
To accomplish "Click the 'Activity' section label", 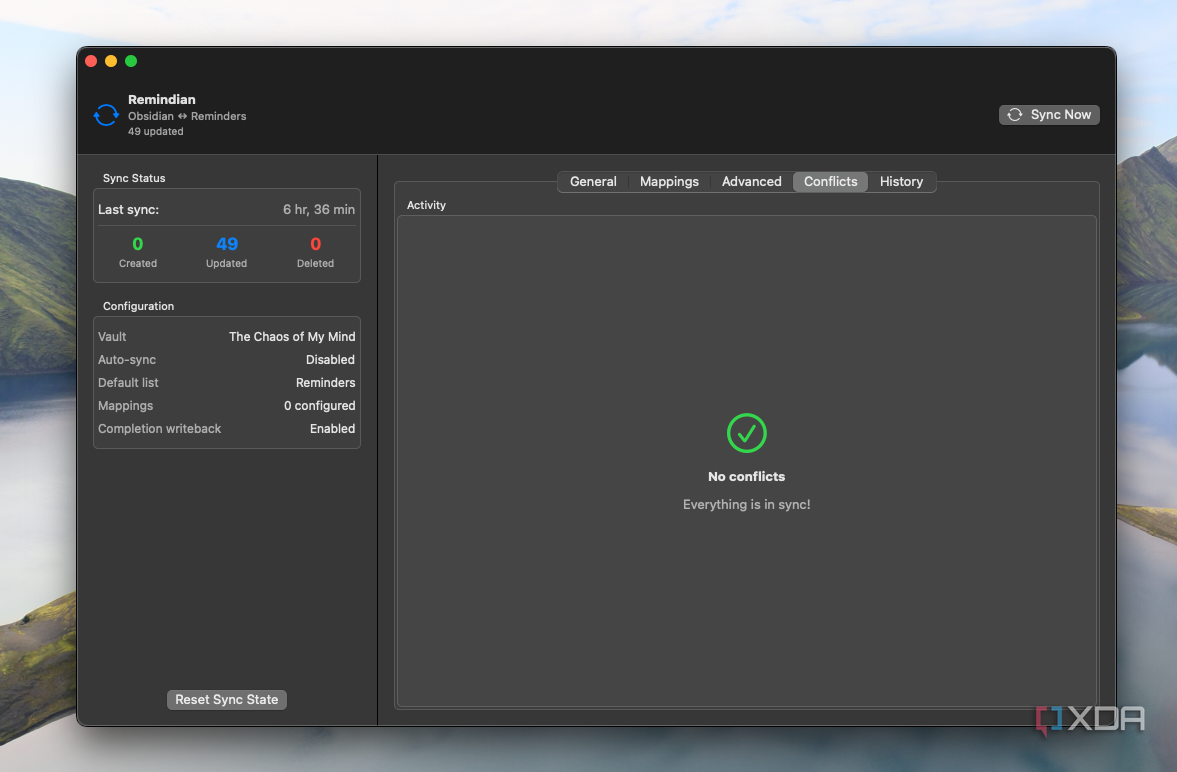I will click(426, 205).
